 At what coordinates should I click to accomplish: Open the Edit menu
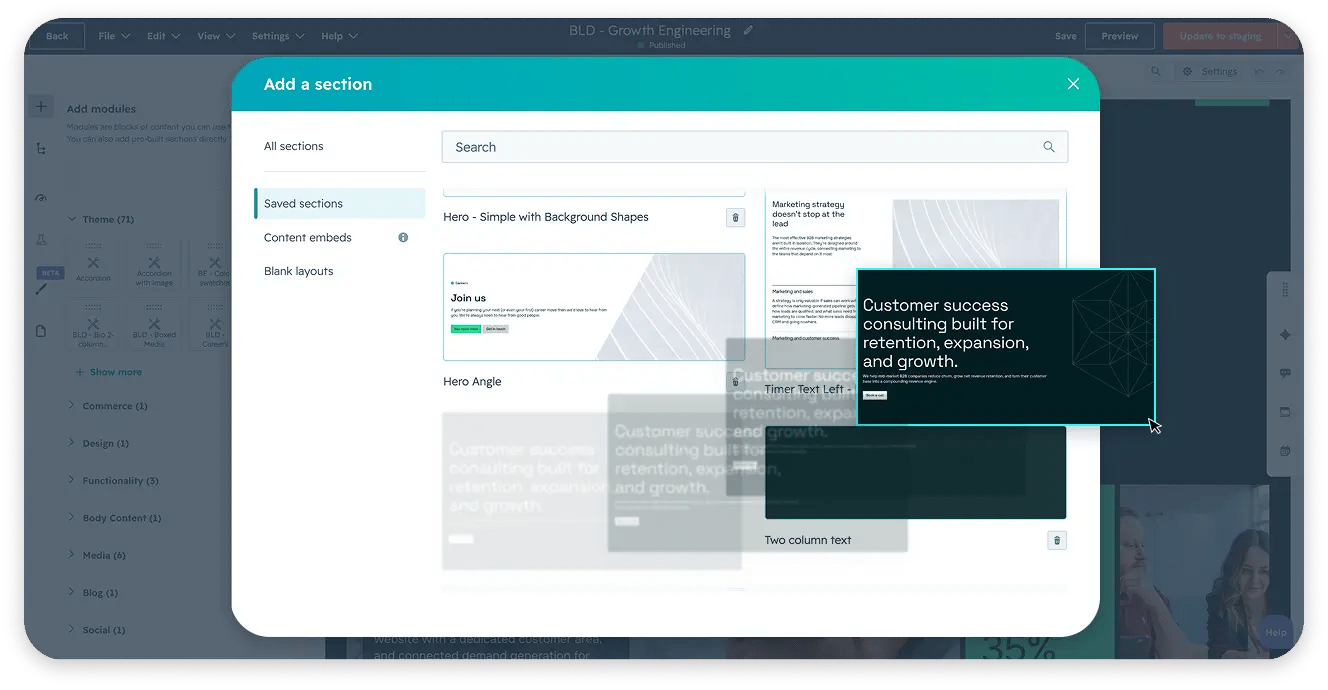(x=163, y=36)
